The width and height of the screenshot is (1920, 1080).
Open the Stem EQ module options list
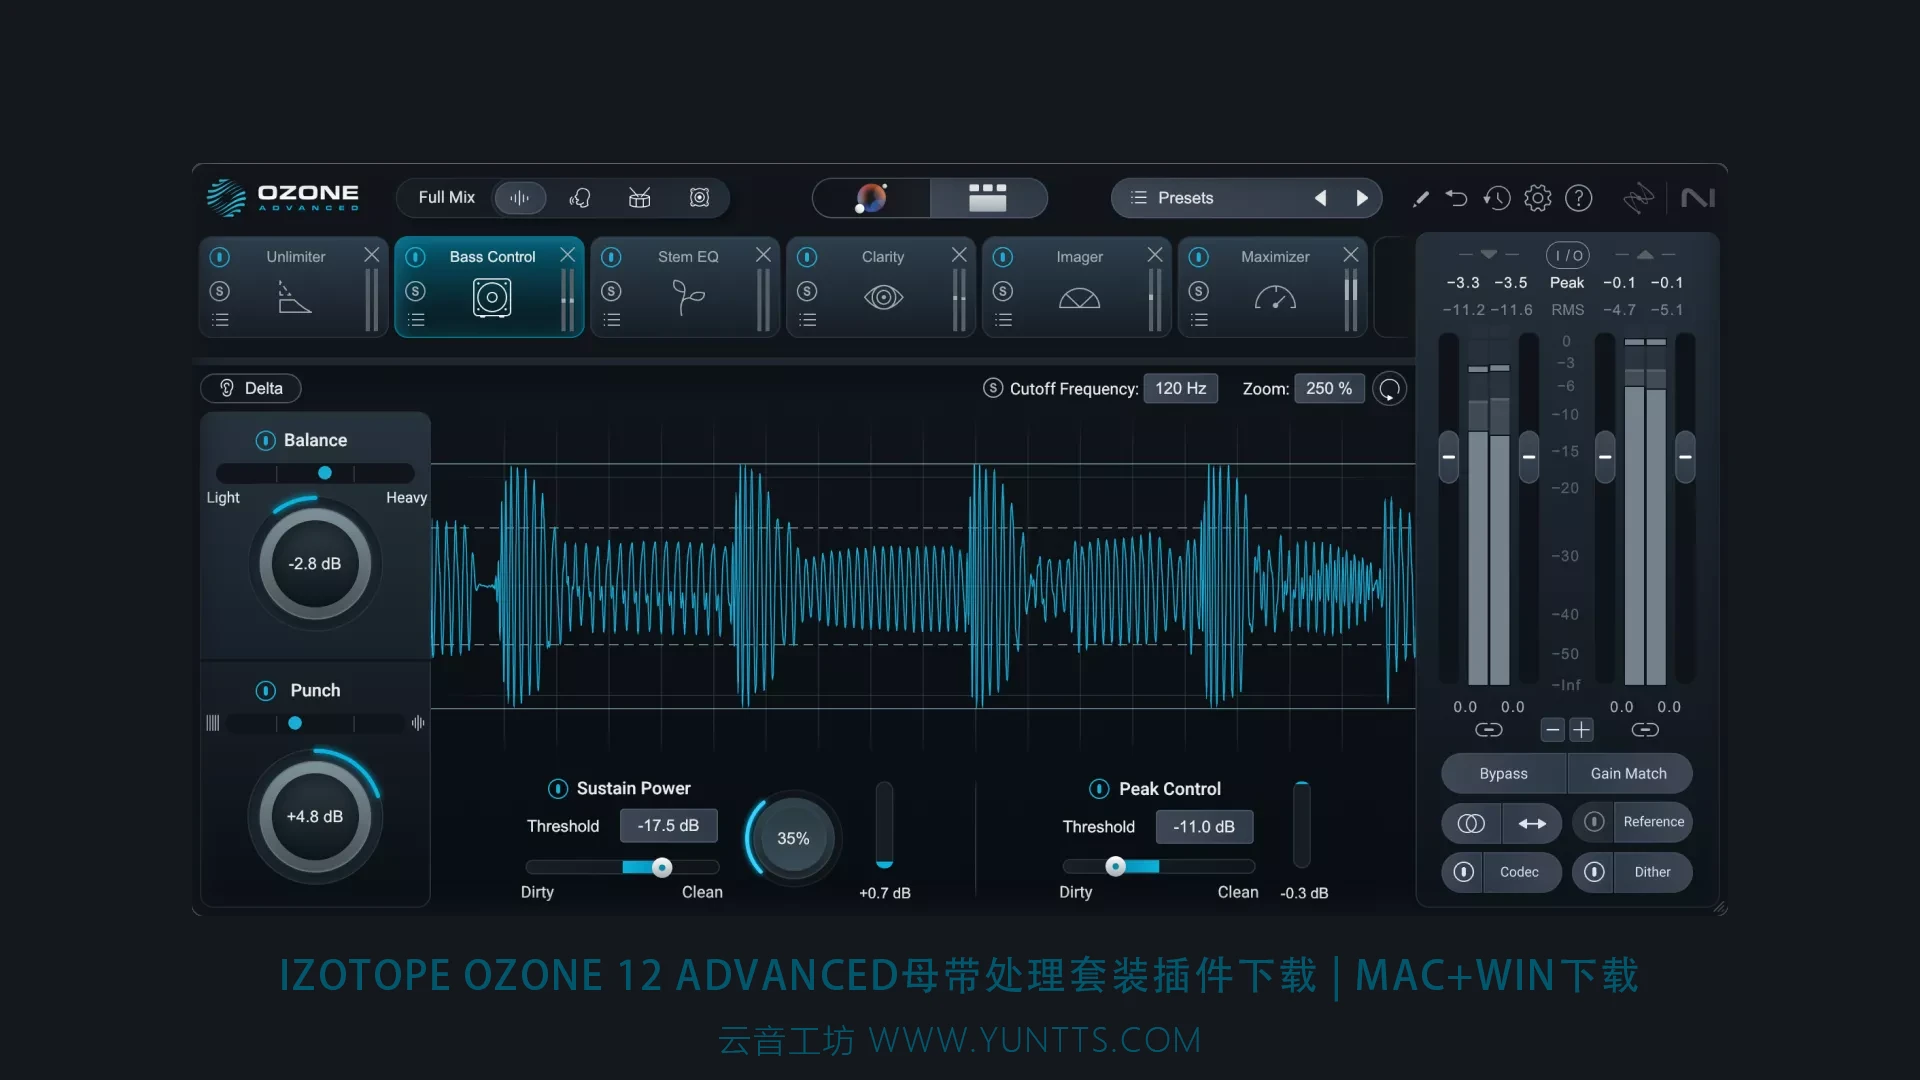click(x=613, y=319)
